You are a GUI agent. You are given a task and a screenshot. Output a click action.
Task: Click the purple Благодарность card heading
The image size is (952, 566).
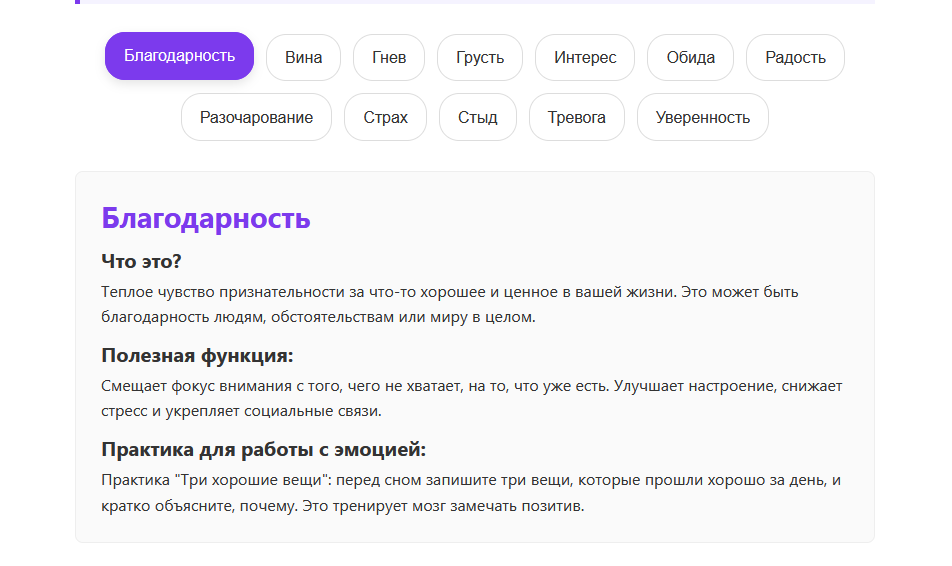(x=206, y=218)
